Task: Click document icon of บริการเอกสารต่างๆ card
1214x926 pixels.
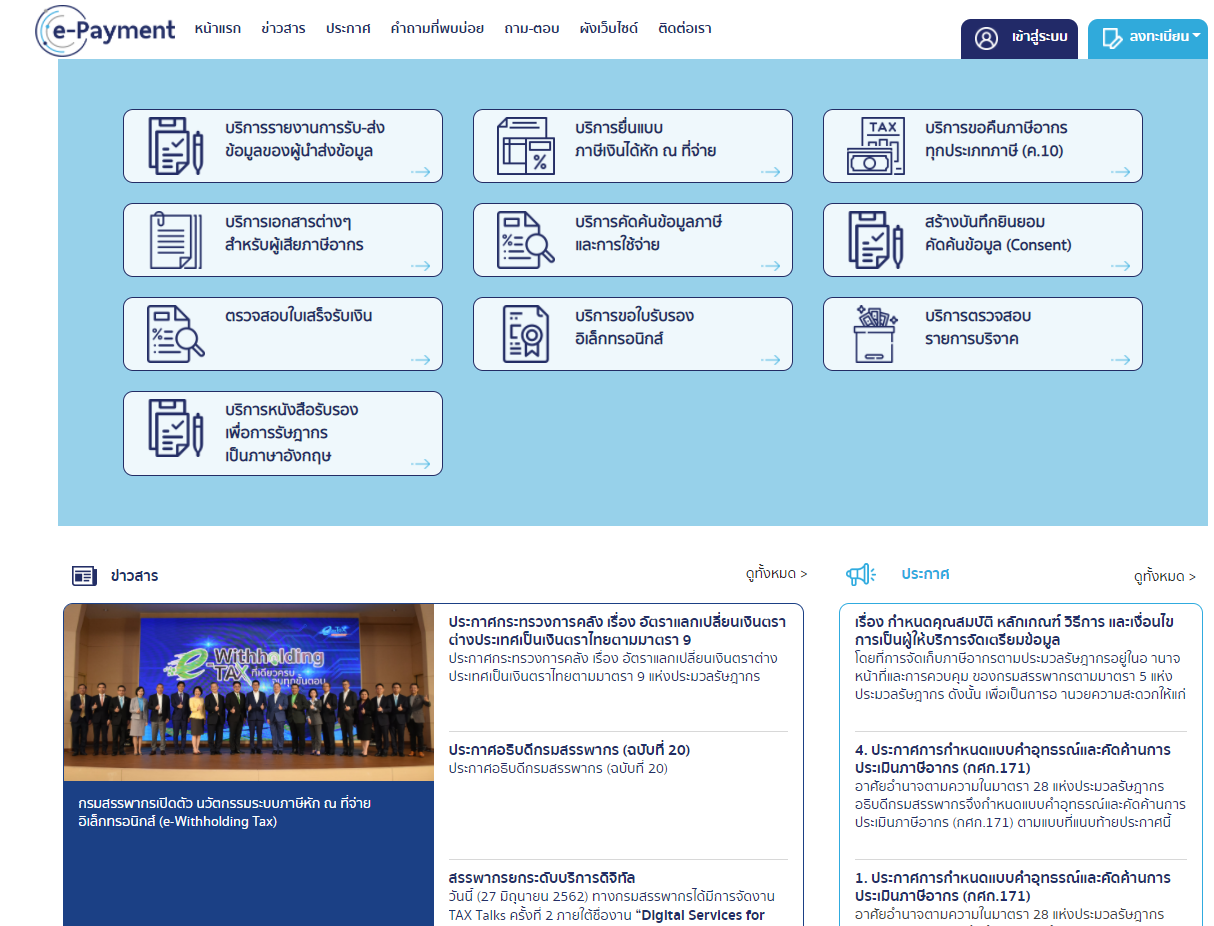Action: 176,240
